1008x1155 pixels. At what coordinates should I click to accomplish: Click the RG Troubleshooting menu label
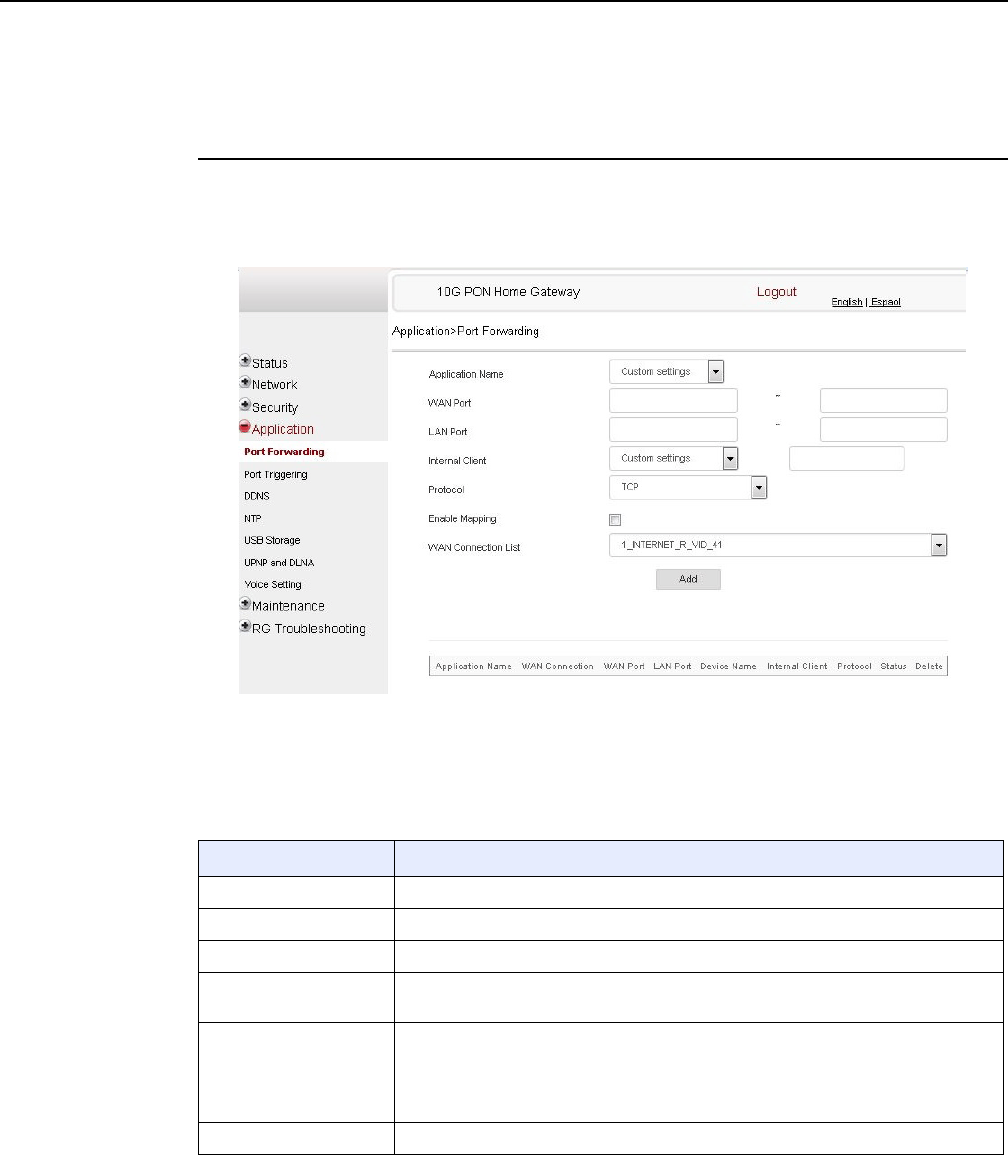[309, 628]
